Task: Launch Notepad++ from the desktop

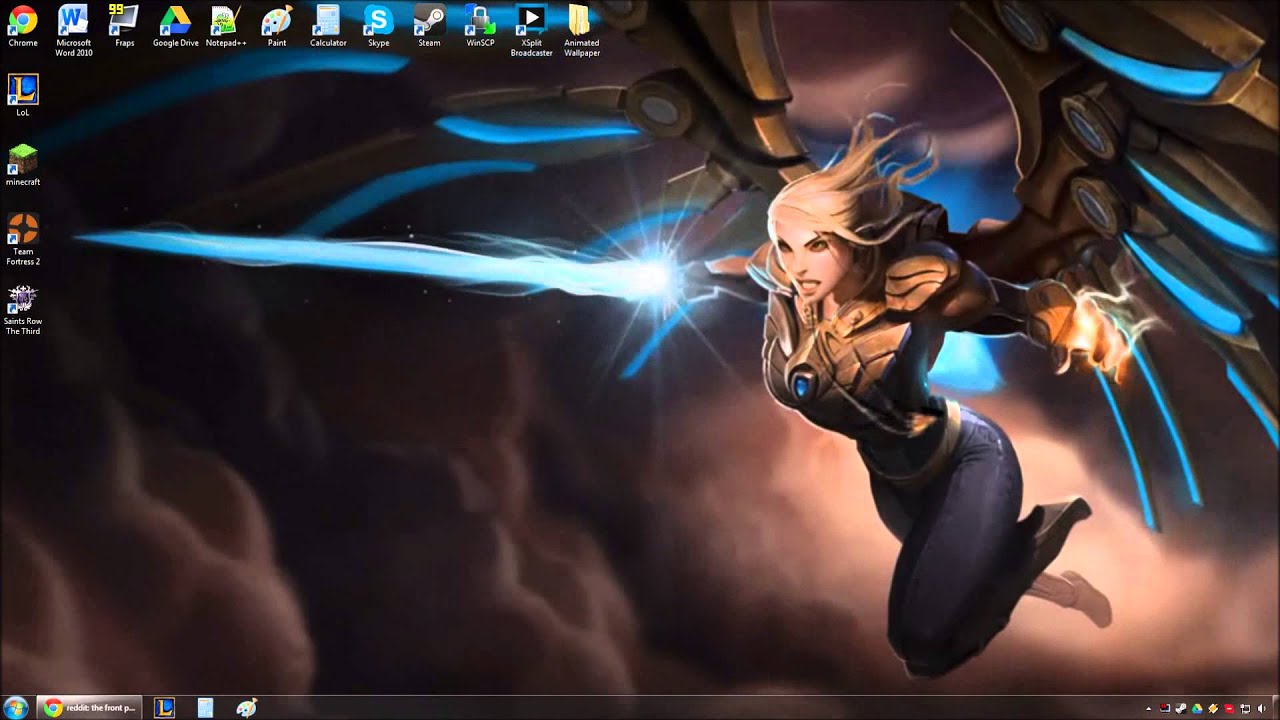Action: [x=226, y=26]
